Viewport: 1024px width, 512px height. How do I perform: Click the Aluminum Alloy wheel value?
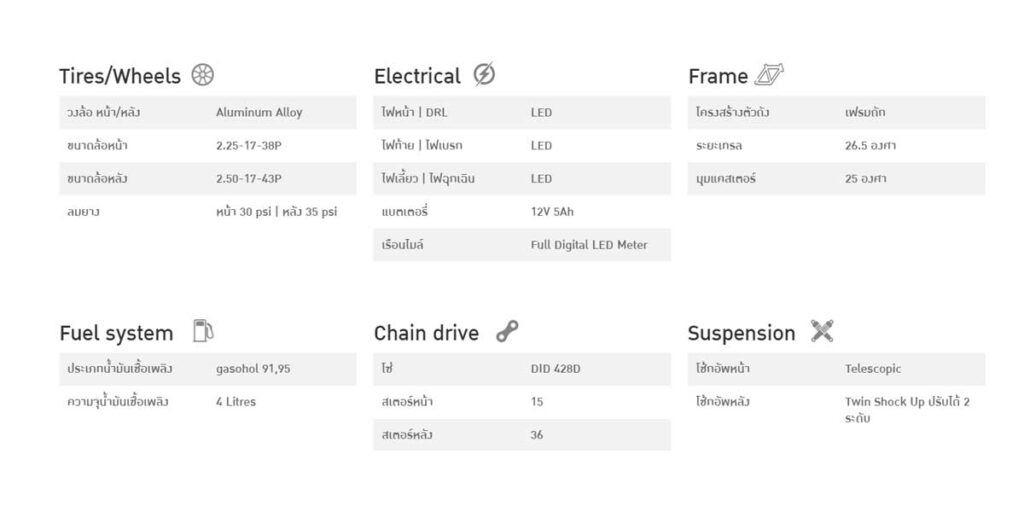click(259, 112)
